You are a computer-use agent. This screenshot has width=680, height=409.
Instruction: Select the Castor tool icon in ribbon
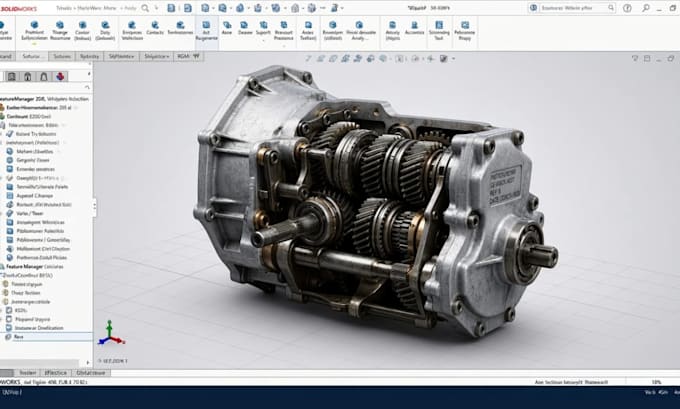pos(82,25)
